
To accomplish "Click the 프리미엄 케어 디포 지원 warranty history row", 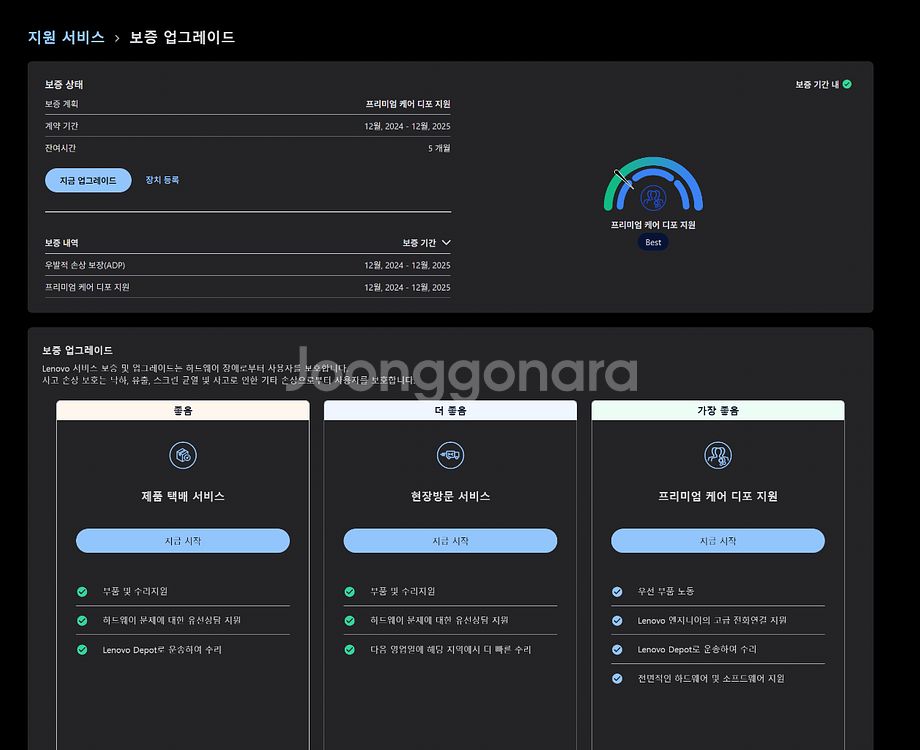I will pos(248,288).
